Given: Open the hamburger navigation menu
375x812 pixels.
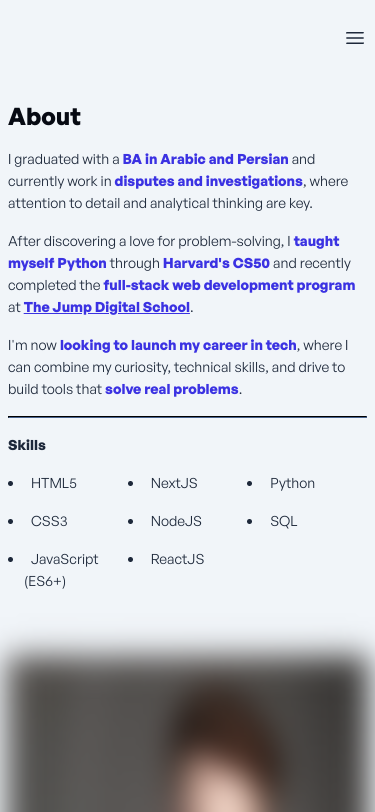Looking at the screenshot, I should point(355,38).
